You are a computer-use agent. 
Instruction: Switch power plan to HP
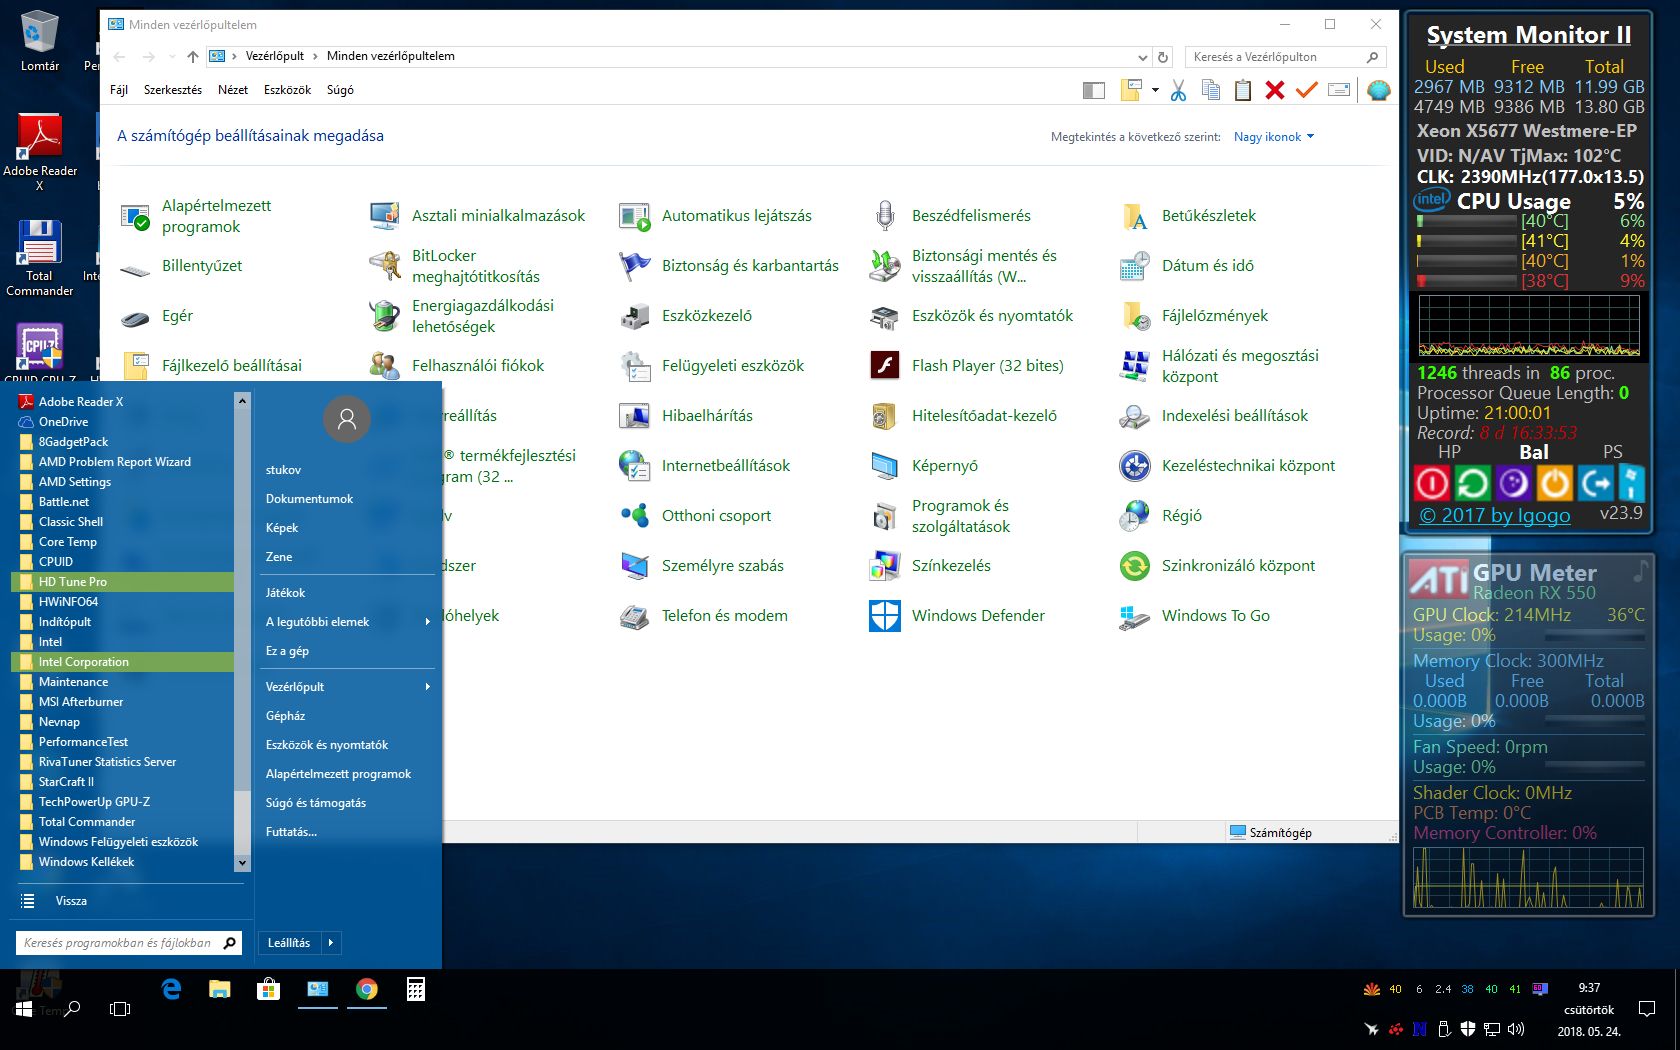coord(1449,452)
